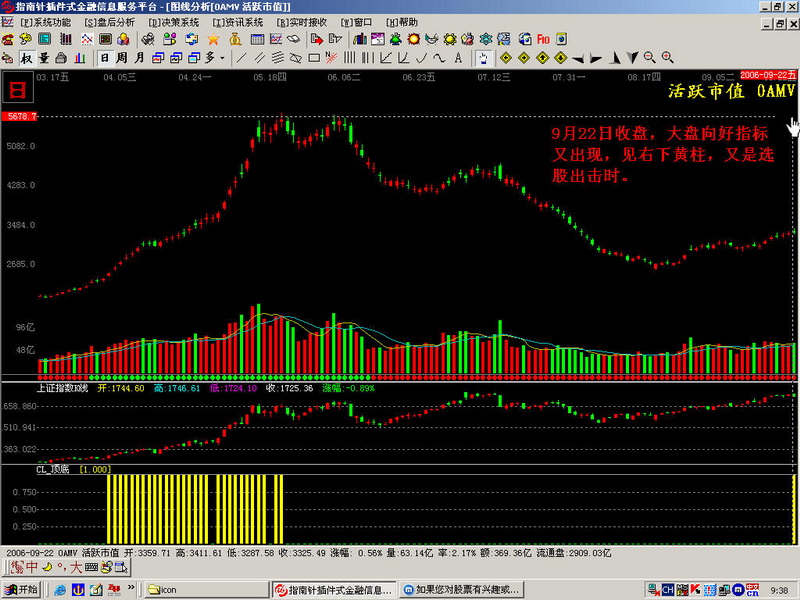Viewport: 800px width, 600px height.
Task: Click the bar chart books icon
Action: 360,39
